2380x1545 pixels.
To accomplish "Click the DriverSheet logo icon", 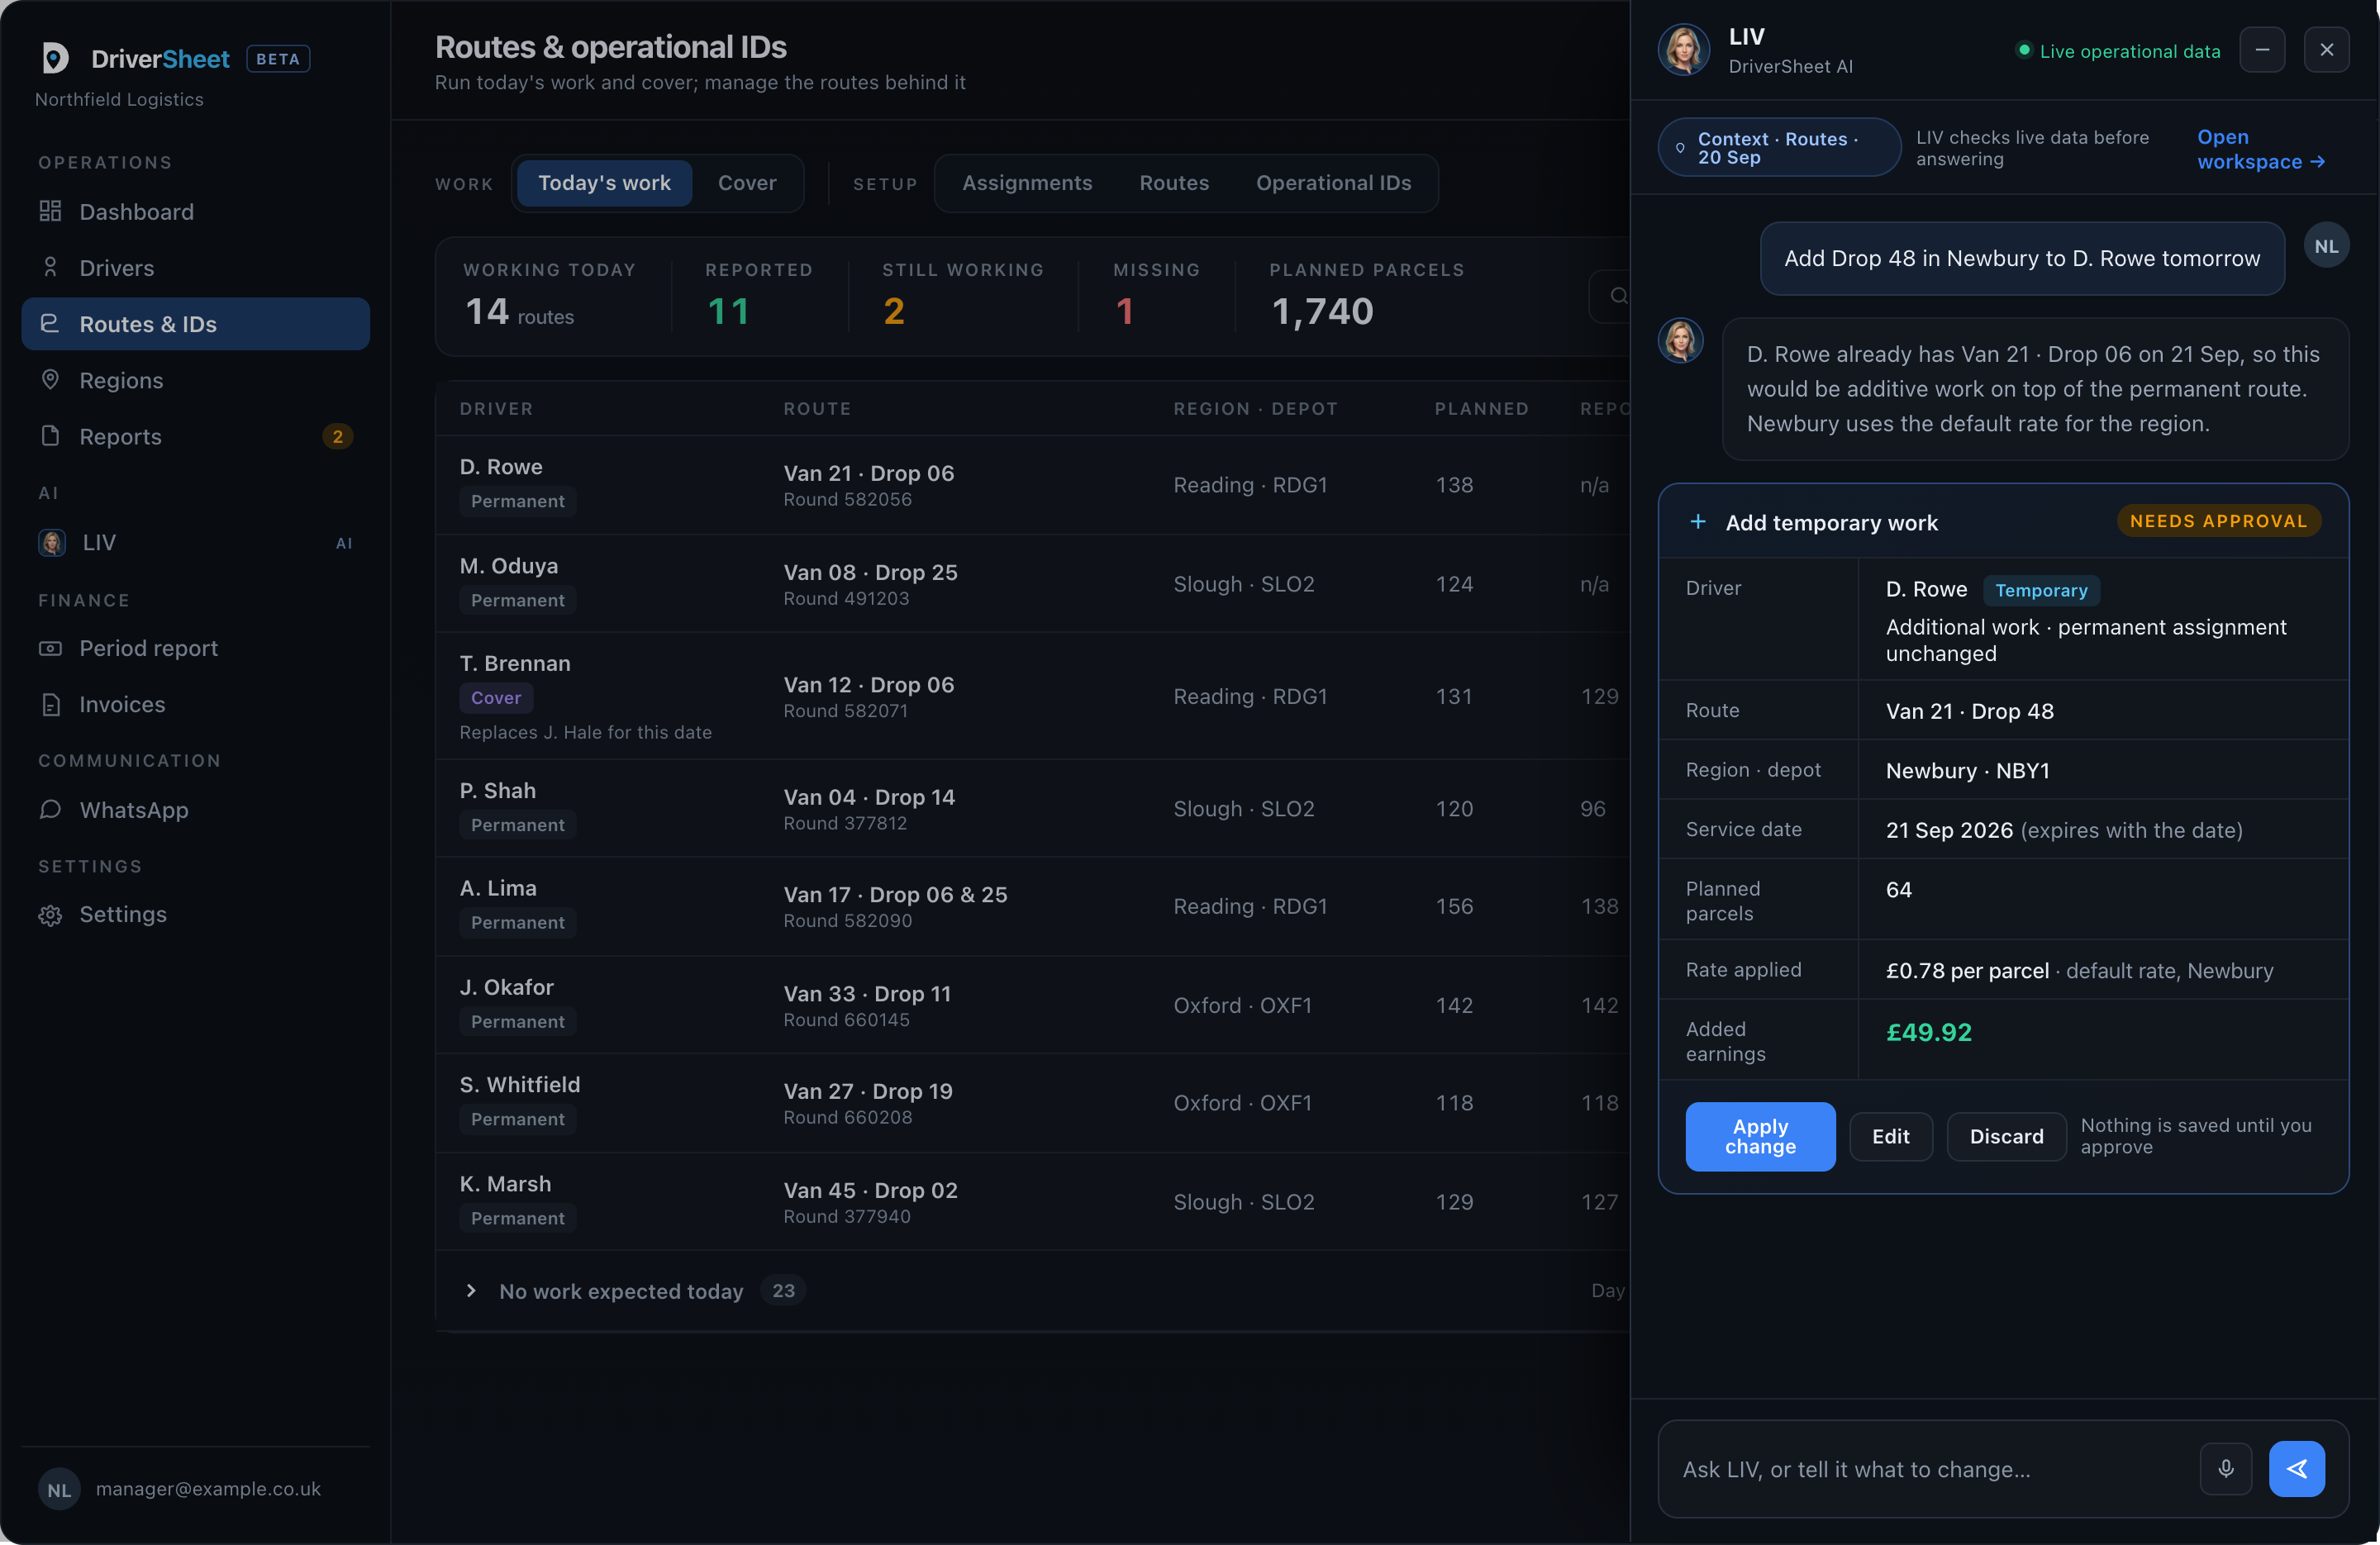I will [x=56, y=59].
